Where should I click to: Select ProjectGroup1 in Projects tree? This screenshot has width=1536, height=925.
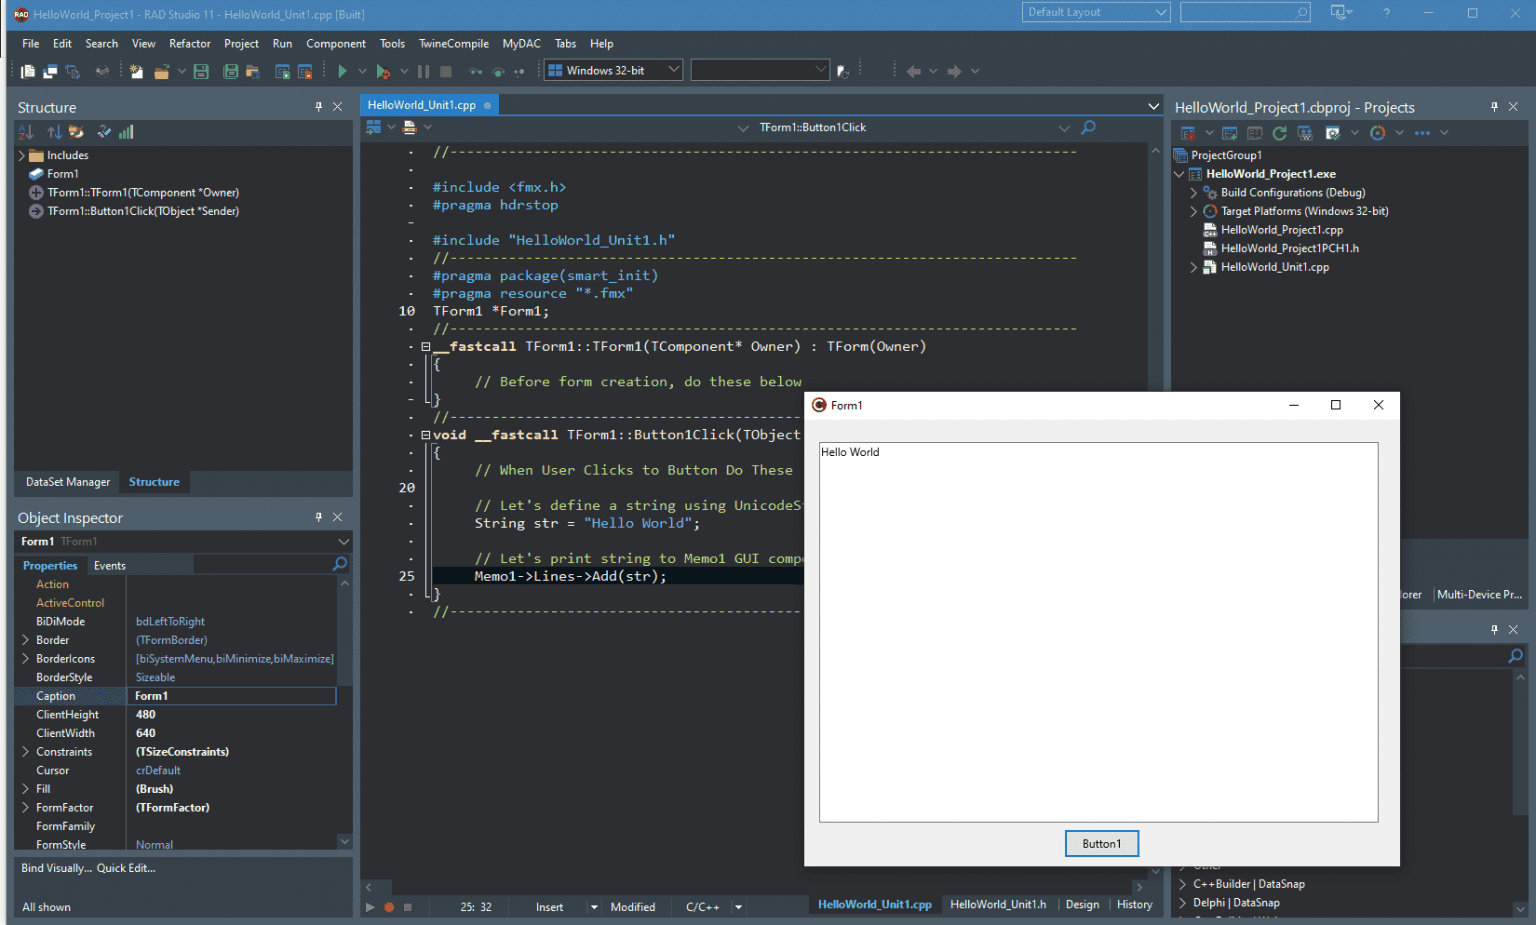coord(1226,155)
